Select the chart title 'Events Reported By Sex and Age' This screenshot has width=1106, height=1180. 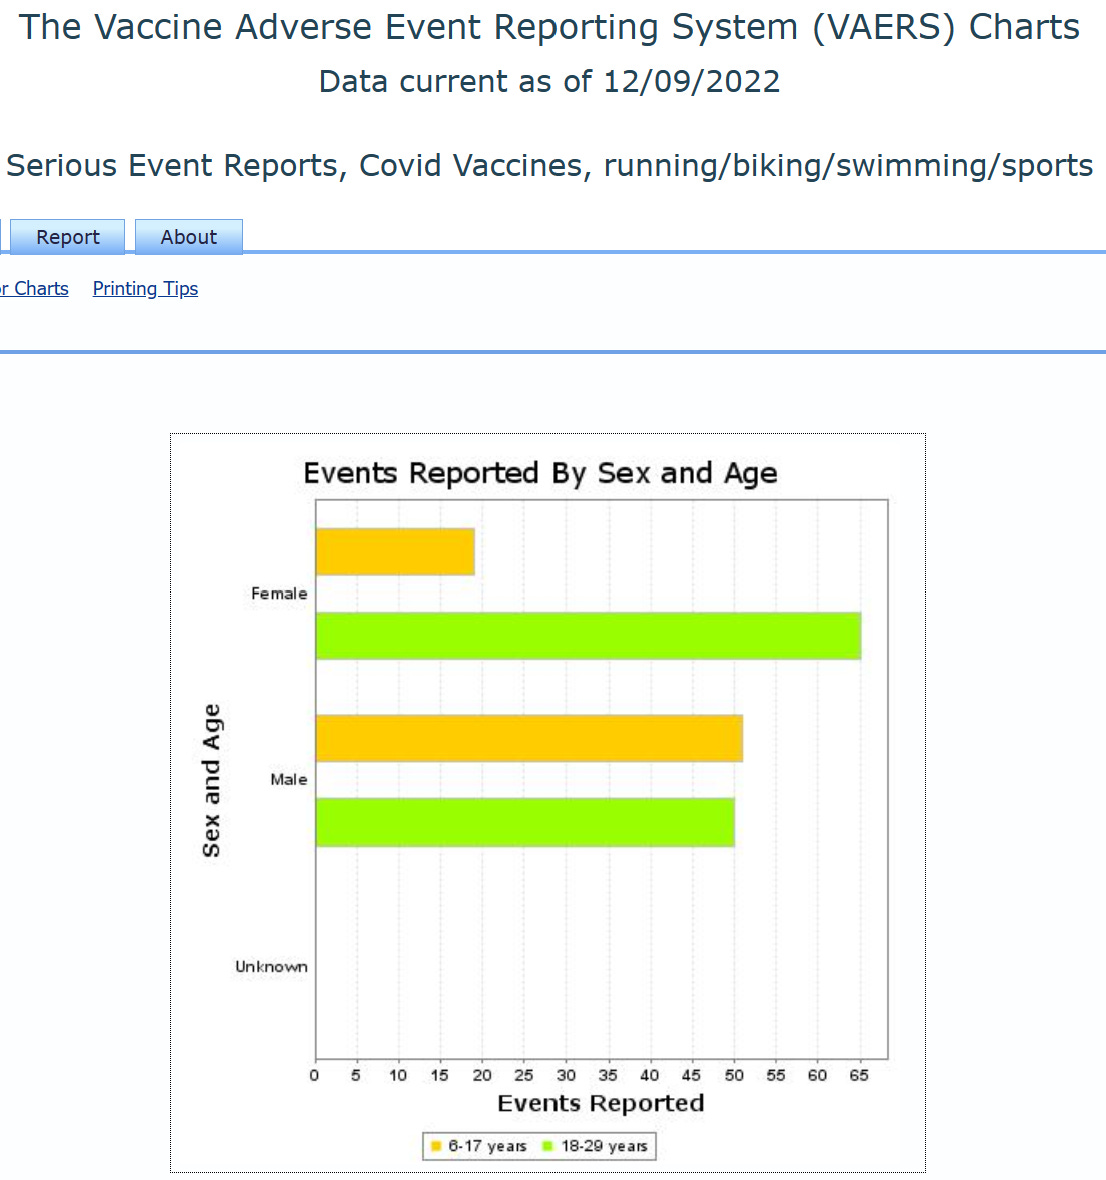[540, 473]
